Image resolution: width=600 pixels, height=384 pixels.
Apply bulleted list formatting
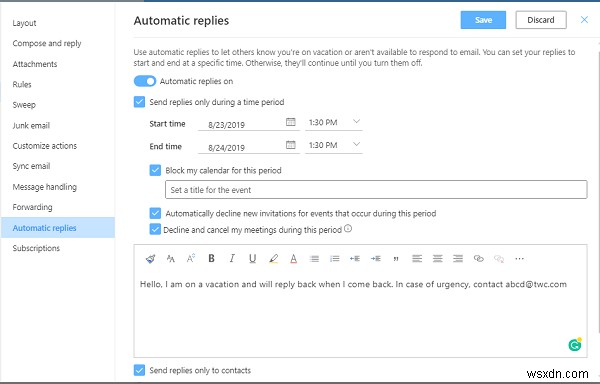coord(314,259)
